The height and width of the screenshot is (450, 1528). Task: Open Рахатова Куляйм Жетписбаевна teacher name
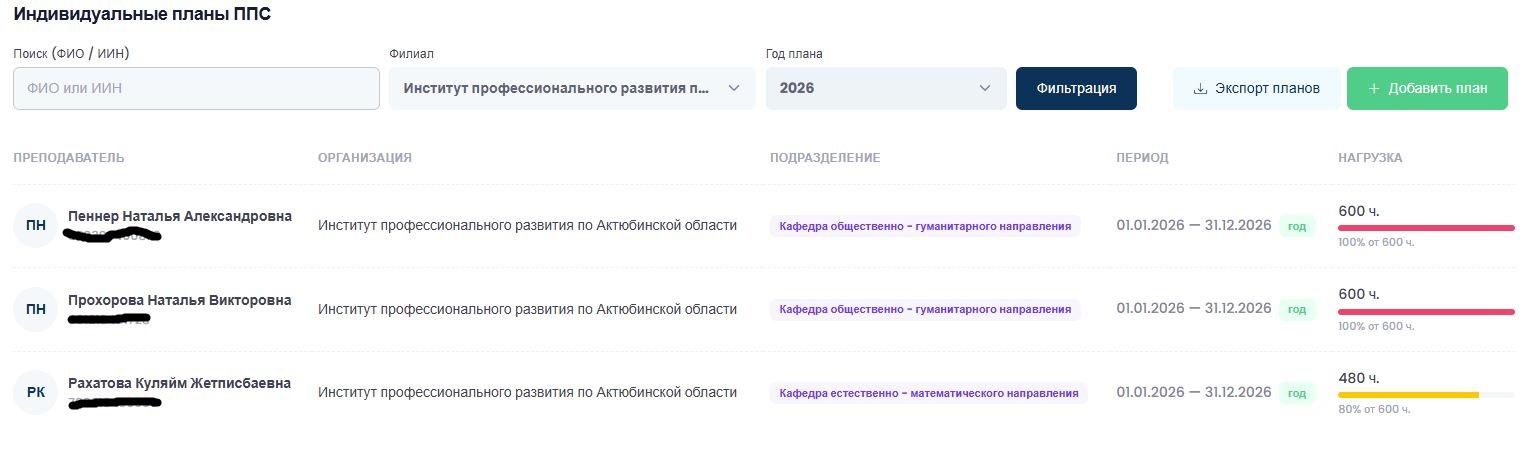[180, 383]
